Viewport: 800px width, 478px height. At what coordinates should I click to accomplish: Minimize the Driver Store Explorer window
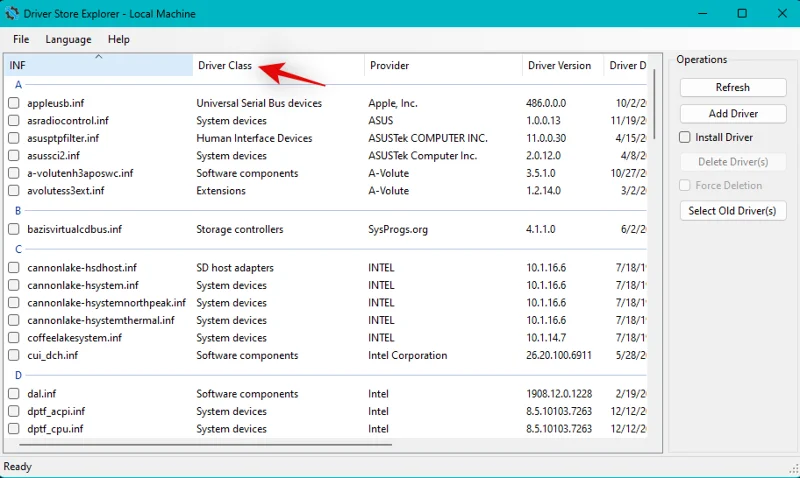pos(703,13)
